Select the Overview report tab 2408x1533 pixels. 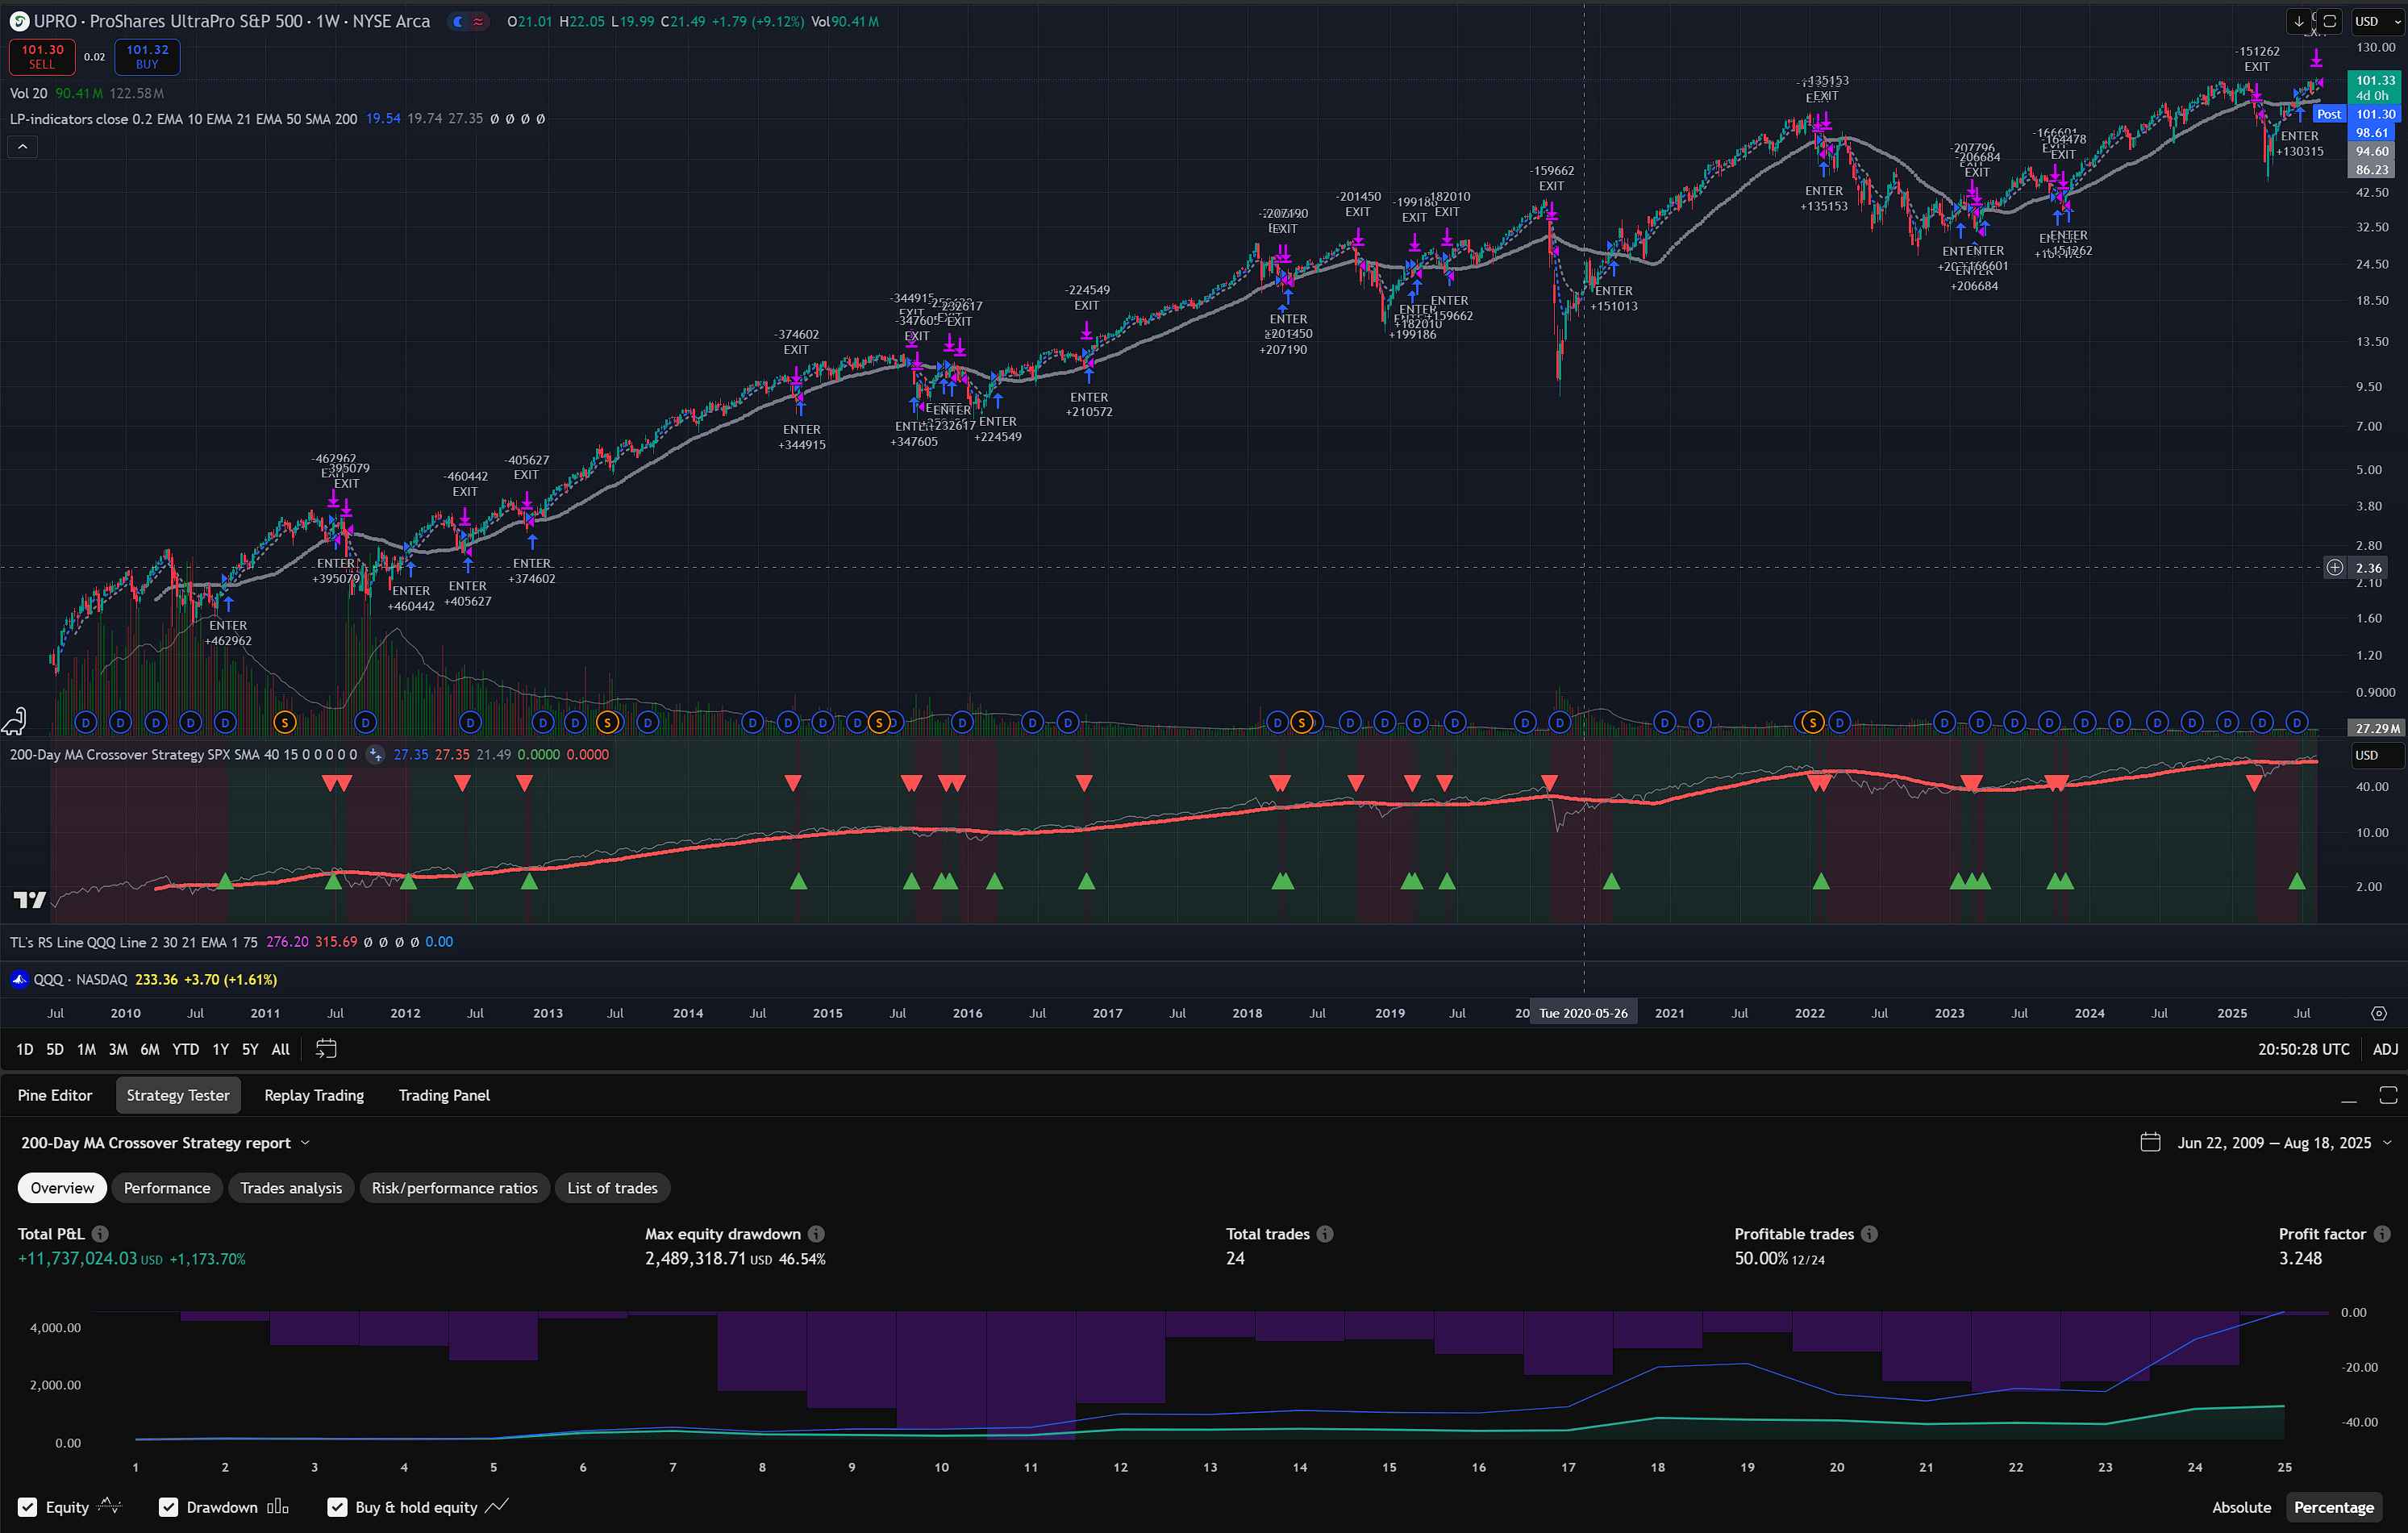pyautogui.click(x=62, y=1188)
